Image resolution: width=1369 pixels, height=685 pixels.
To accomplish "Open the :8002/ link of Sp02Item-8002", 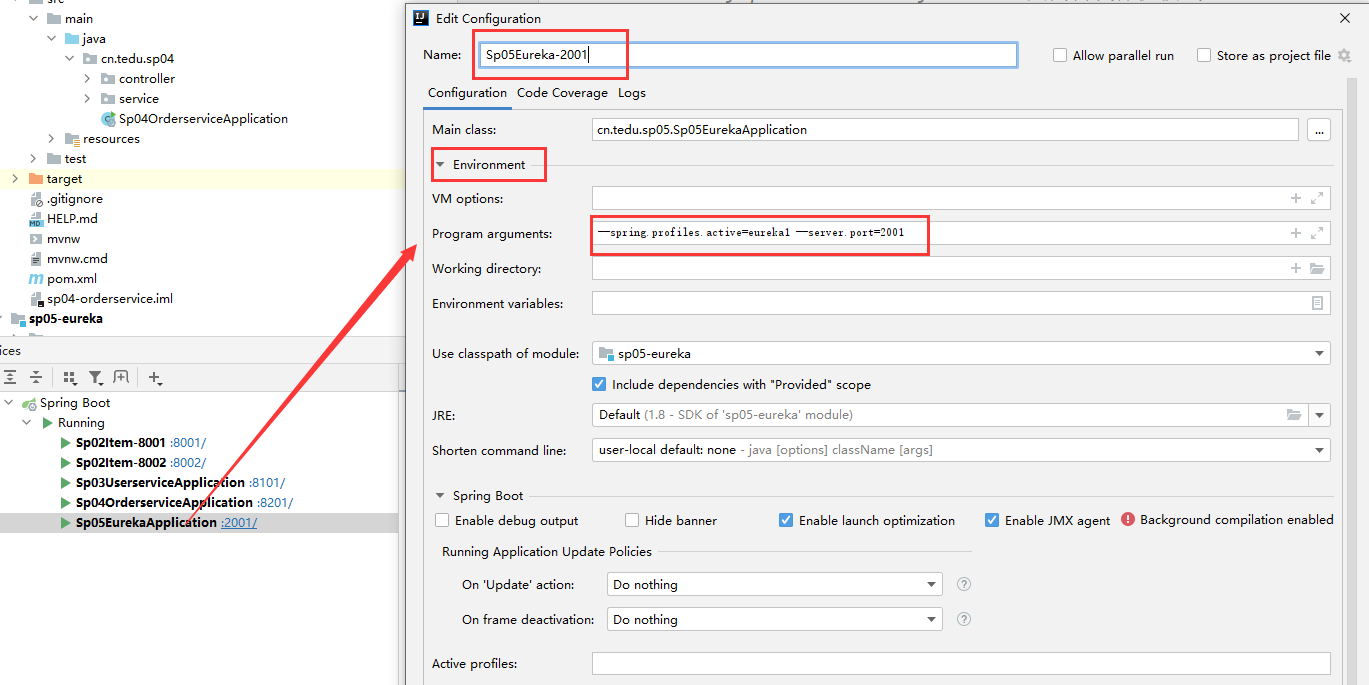I will 188,462.
